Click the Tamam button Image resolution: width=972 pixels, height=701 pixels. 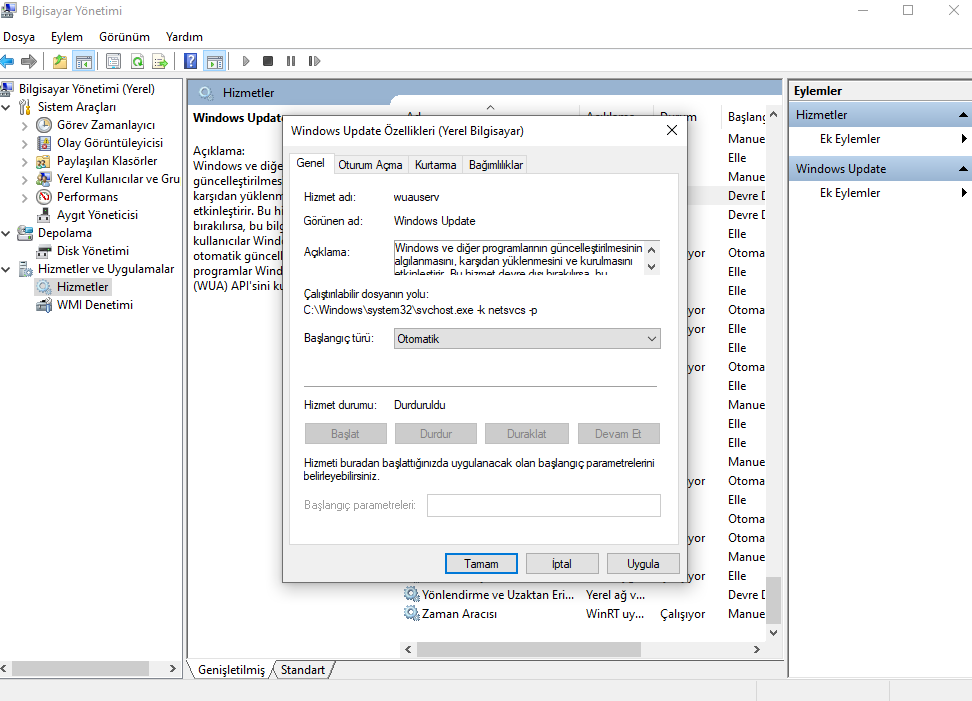click(x=481, y=563)
